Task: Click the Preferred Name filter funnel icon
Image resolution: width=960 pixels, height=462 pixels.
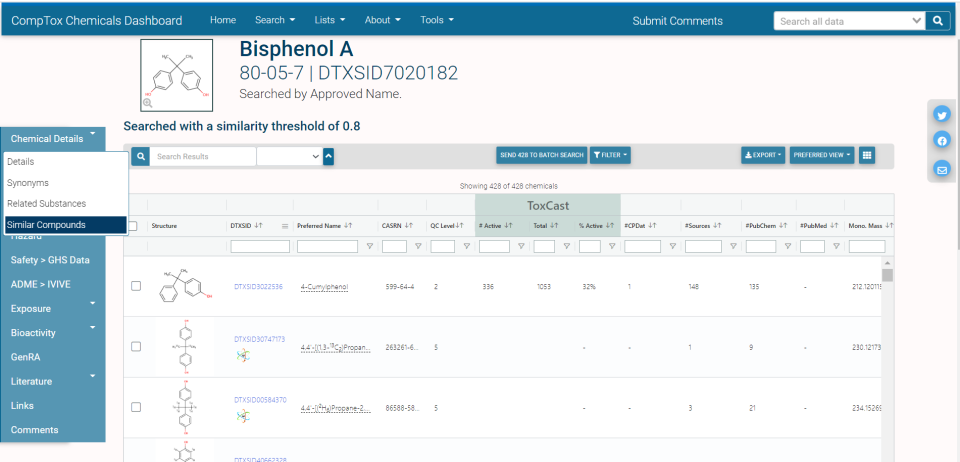Action: pyautogui.click(x=370, y=247)
